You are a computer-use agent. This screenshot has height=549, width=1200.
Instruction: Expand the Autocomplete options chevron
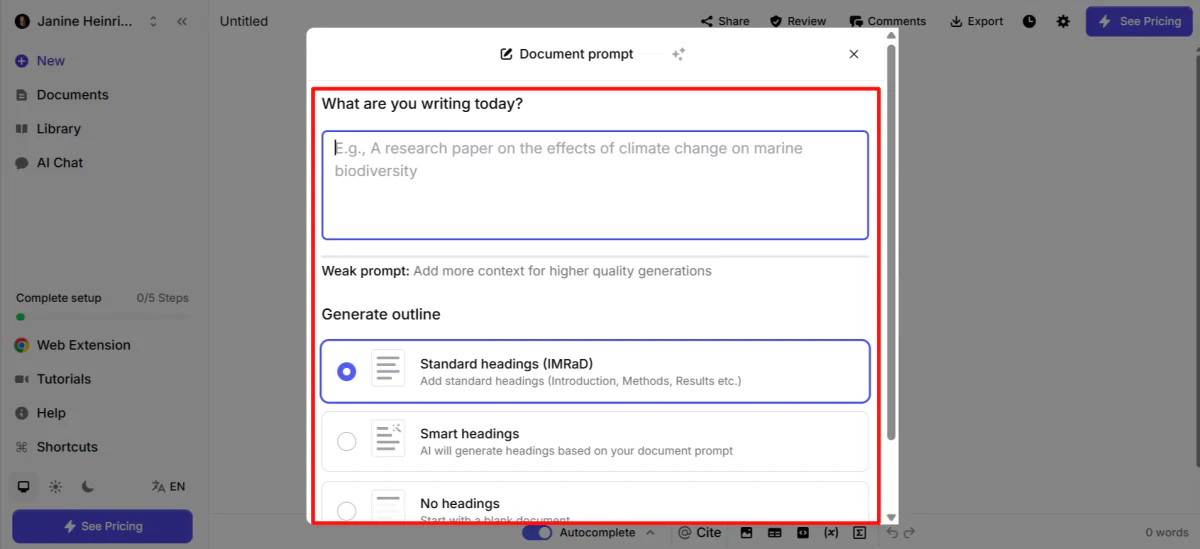[x=650, y=533]
